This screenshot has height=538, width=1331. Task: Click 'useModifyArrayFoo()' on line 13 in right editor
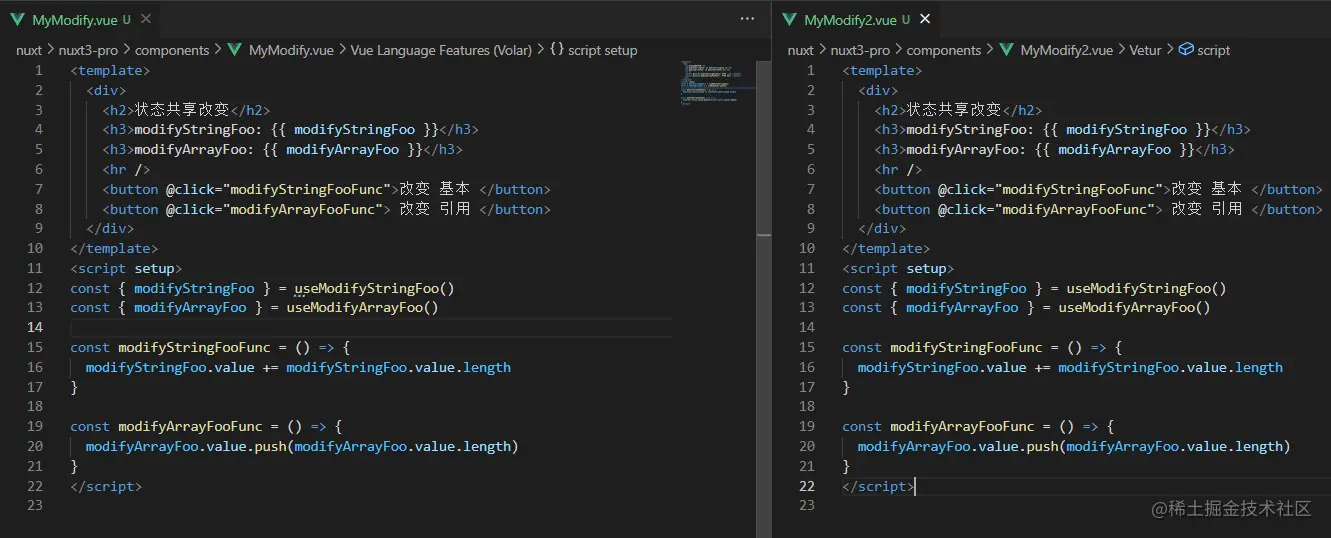coord(1134,307)
